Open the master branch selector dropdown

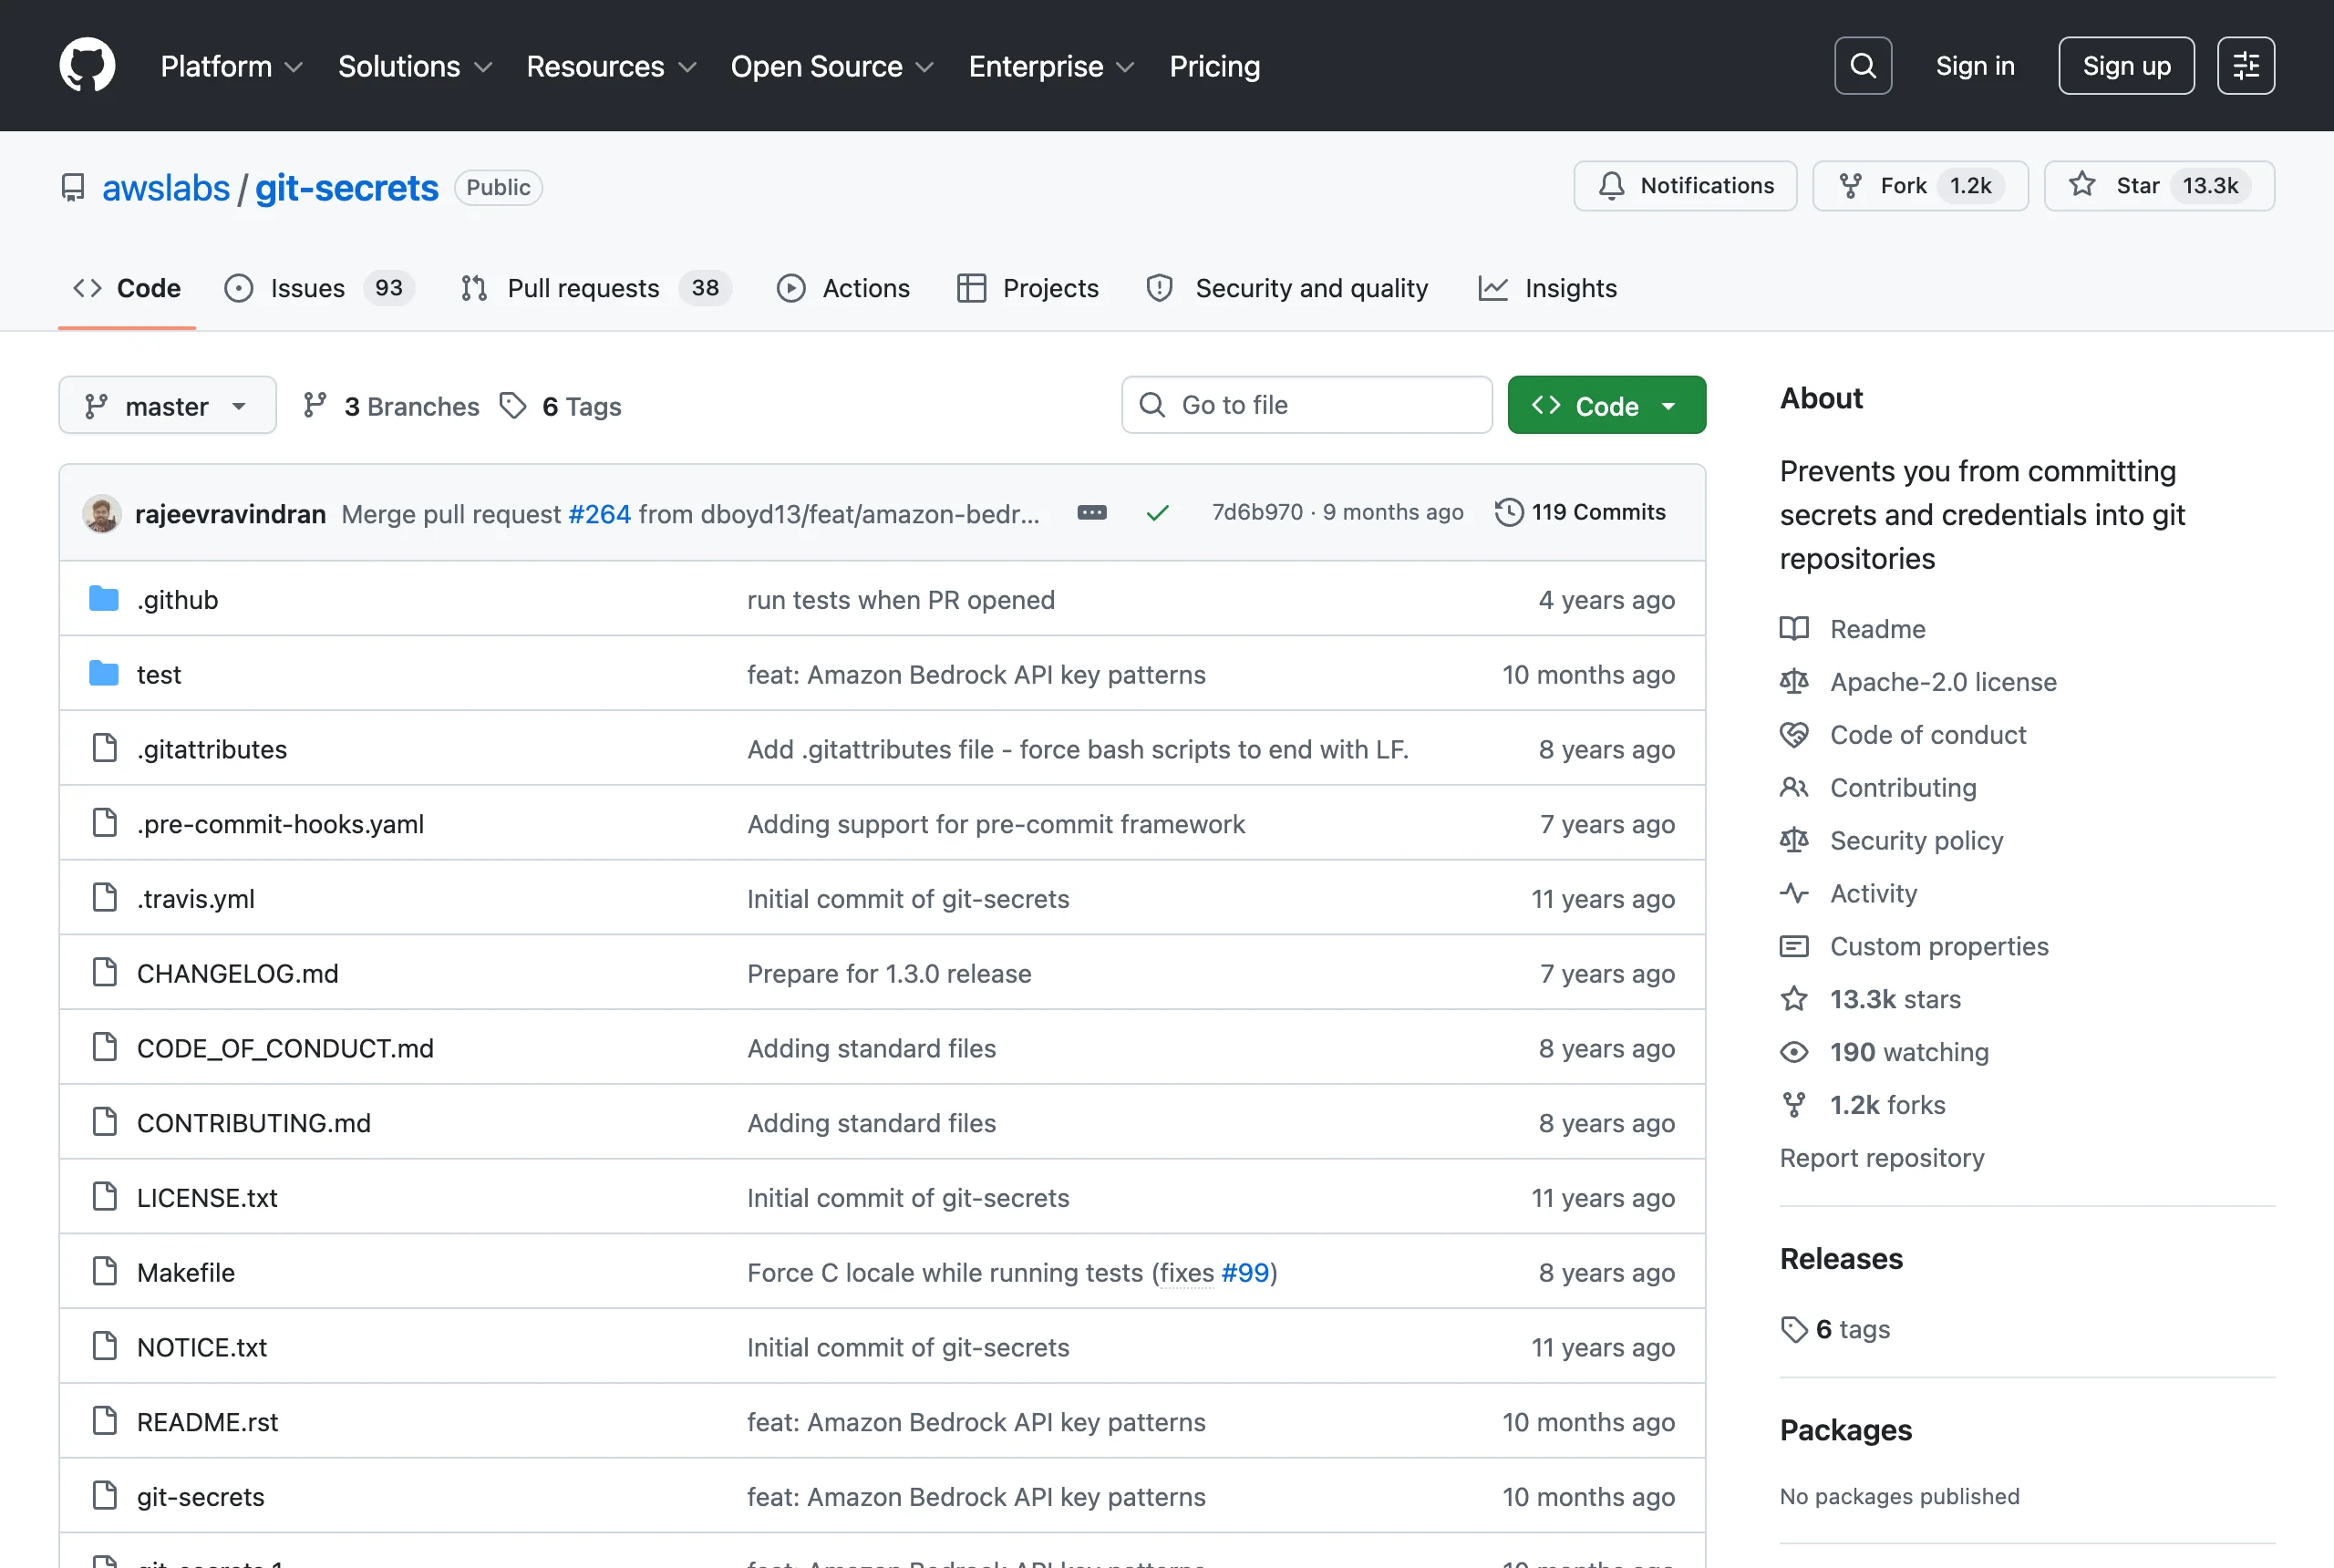pyautogui.click(x=167, y=405)
